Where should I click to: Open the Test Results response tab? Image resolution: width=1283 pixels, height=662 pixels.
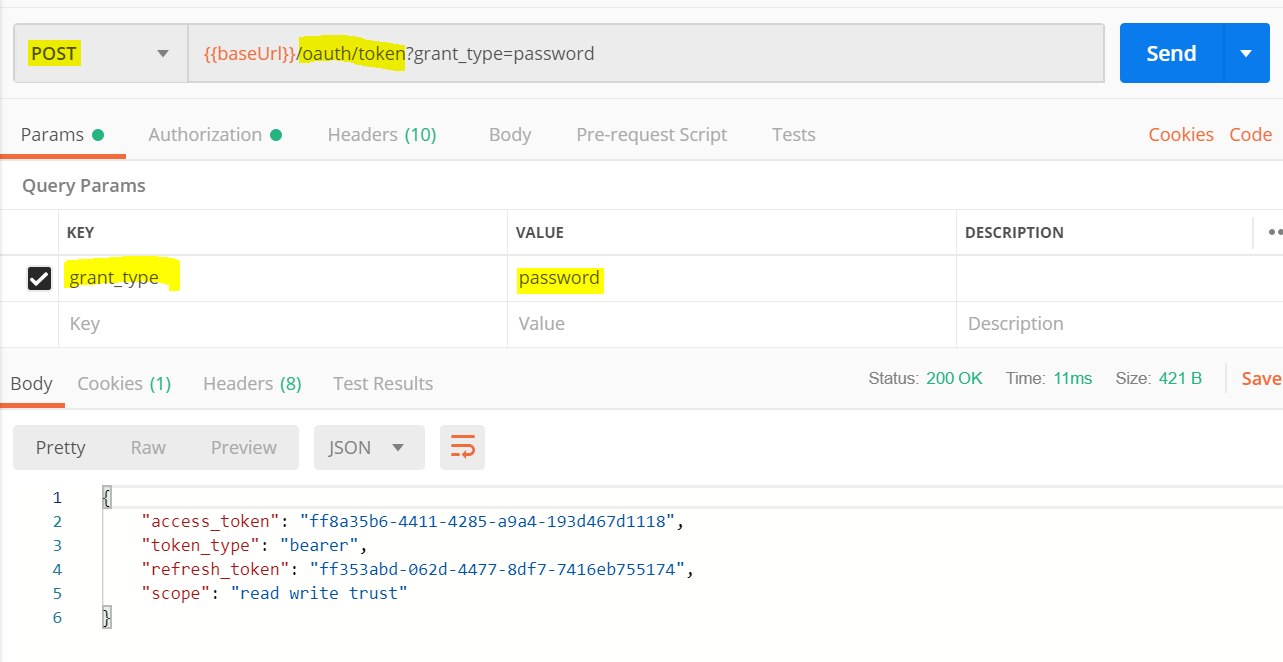[x=382, y=383]
